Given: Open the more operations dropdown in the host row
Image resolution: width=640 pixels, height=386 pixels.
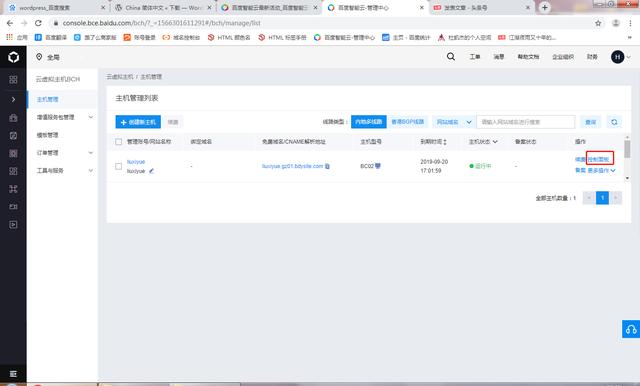Looking at the screenshot, I should click(601, 171).
